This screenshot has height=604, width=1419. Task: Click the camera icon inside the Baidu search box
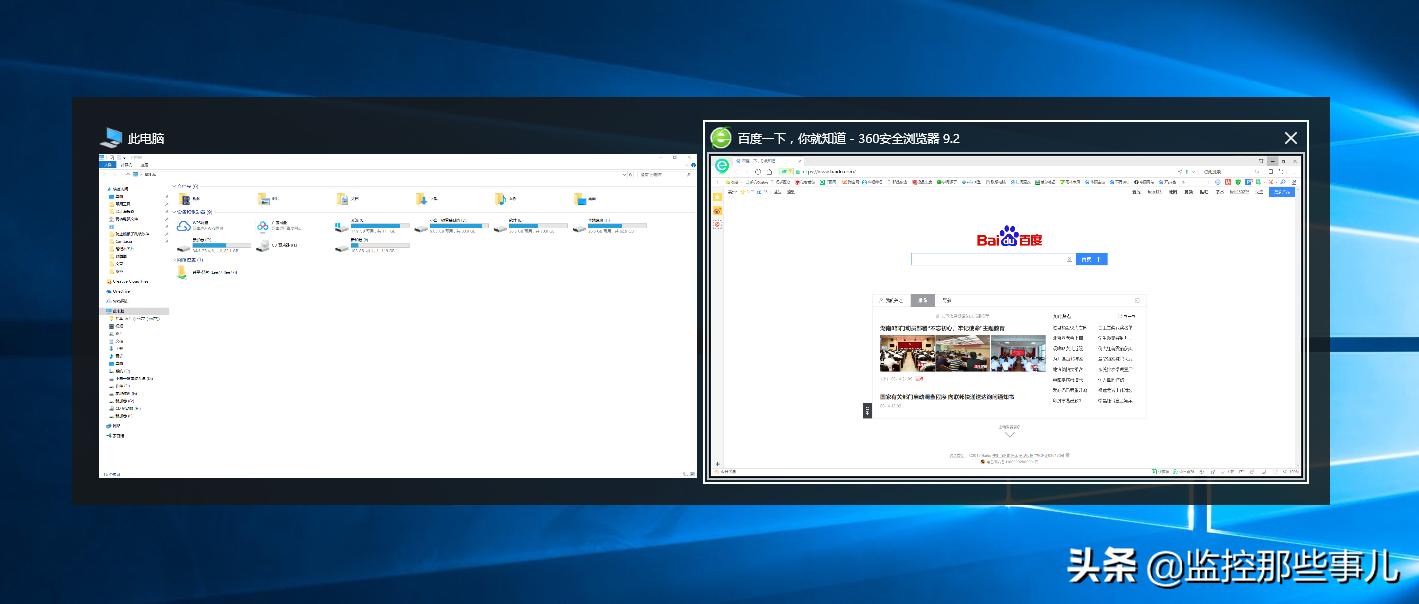[x=1069, y=259]
